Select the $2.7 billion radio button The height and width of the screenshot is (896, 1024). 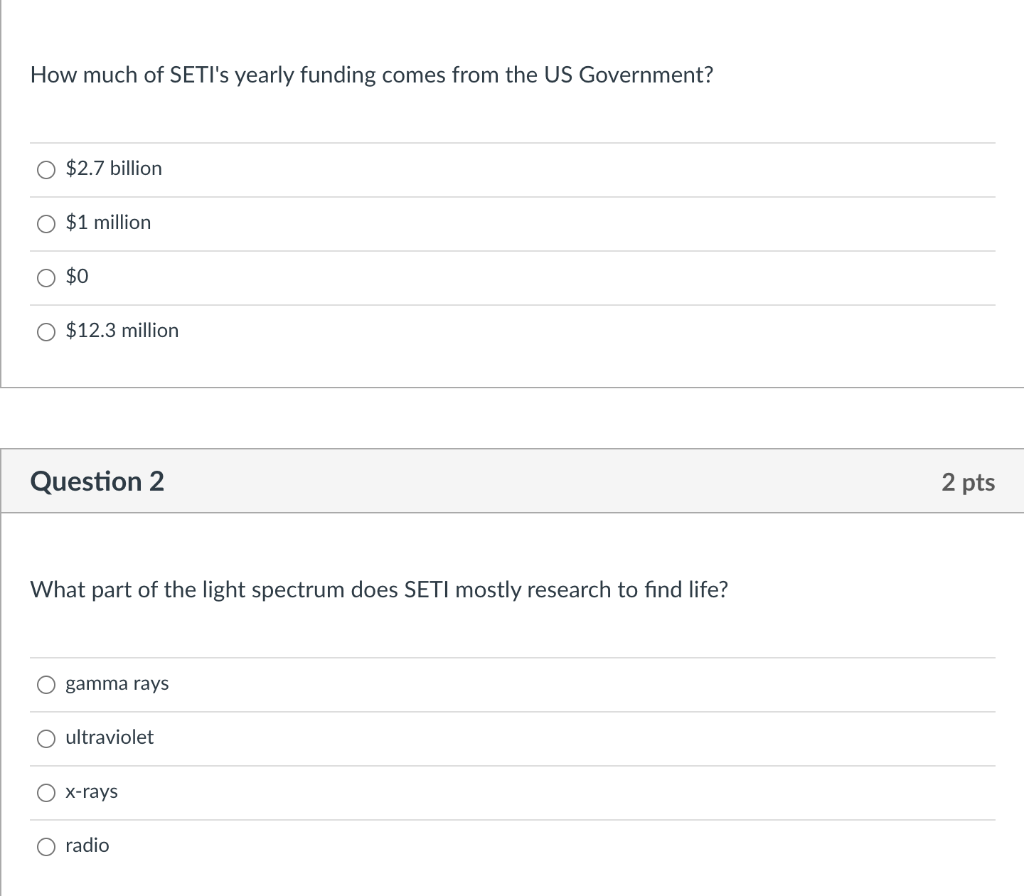tap(46, 169)
